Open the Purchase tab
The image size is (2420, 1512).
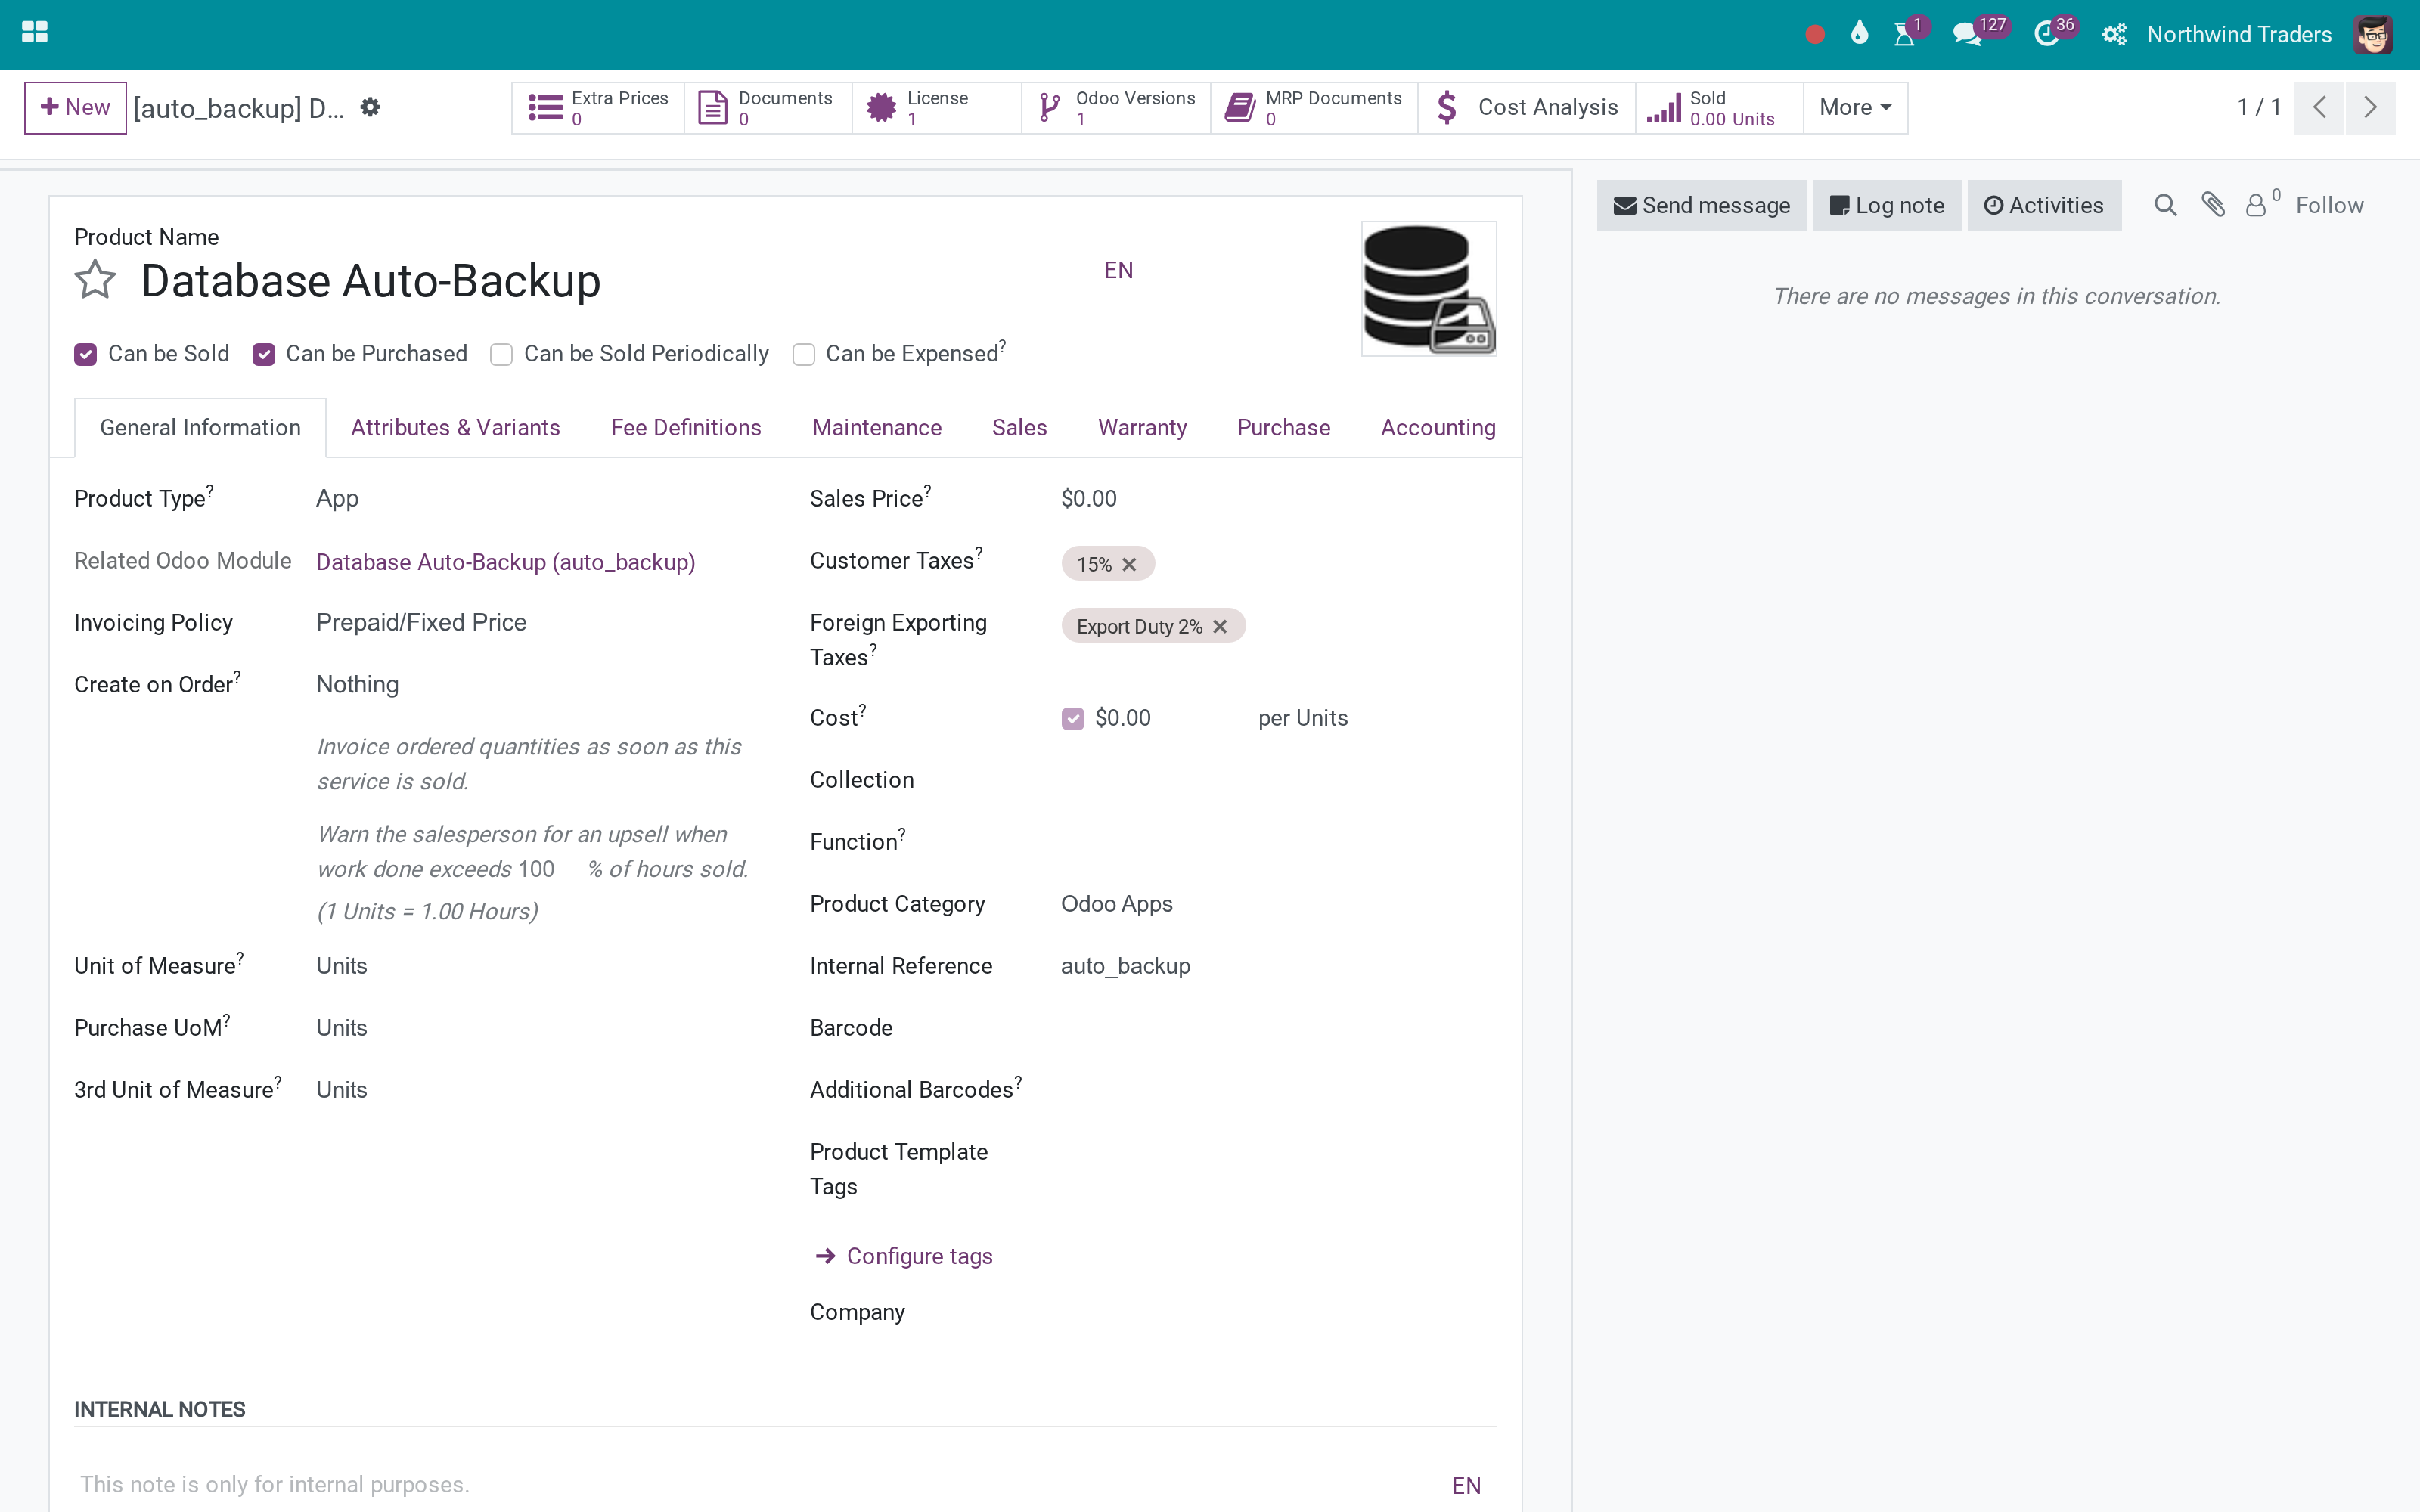tap(1283, 428)
